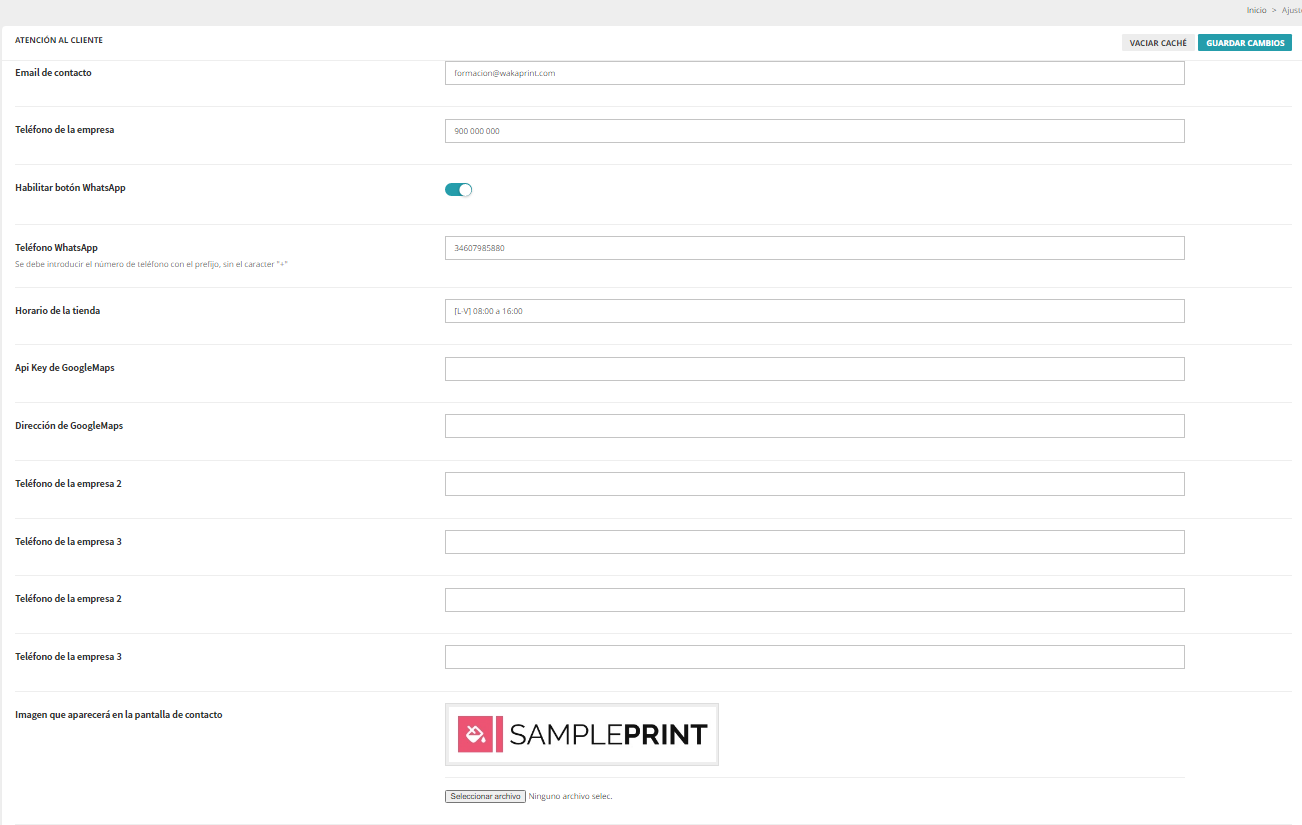Click the Seleccionar archivo file button
The height and width of the screenshot is (825, 1302).
485,796
